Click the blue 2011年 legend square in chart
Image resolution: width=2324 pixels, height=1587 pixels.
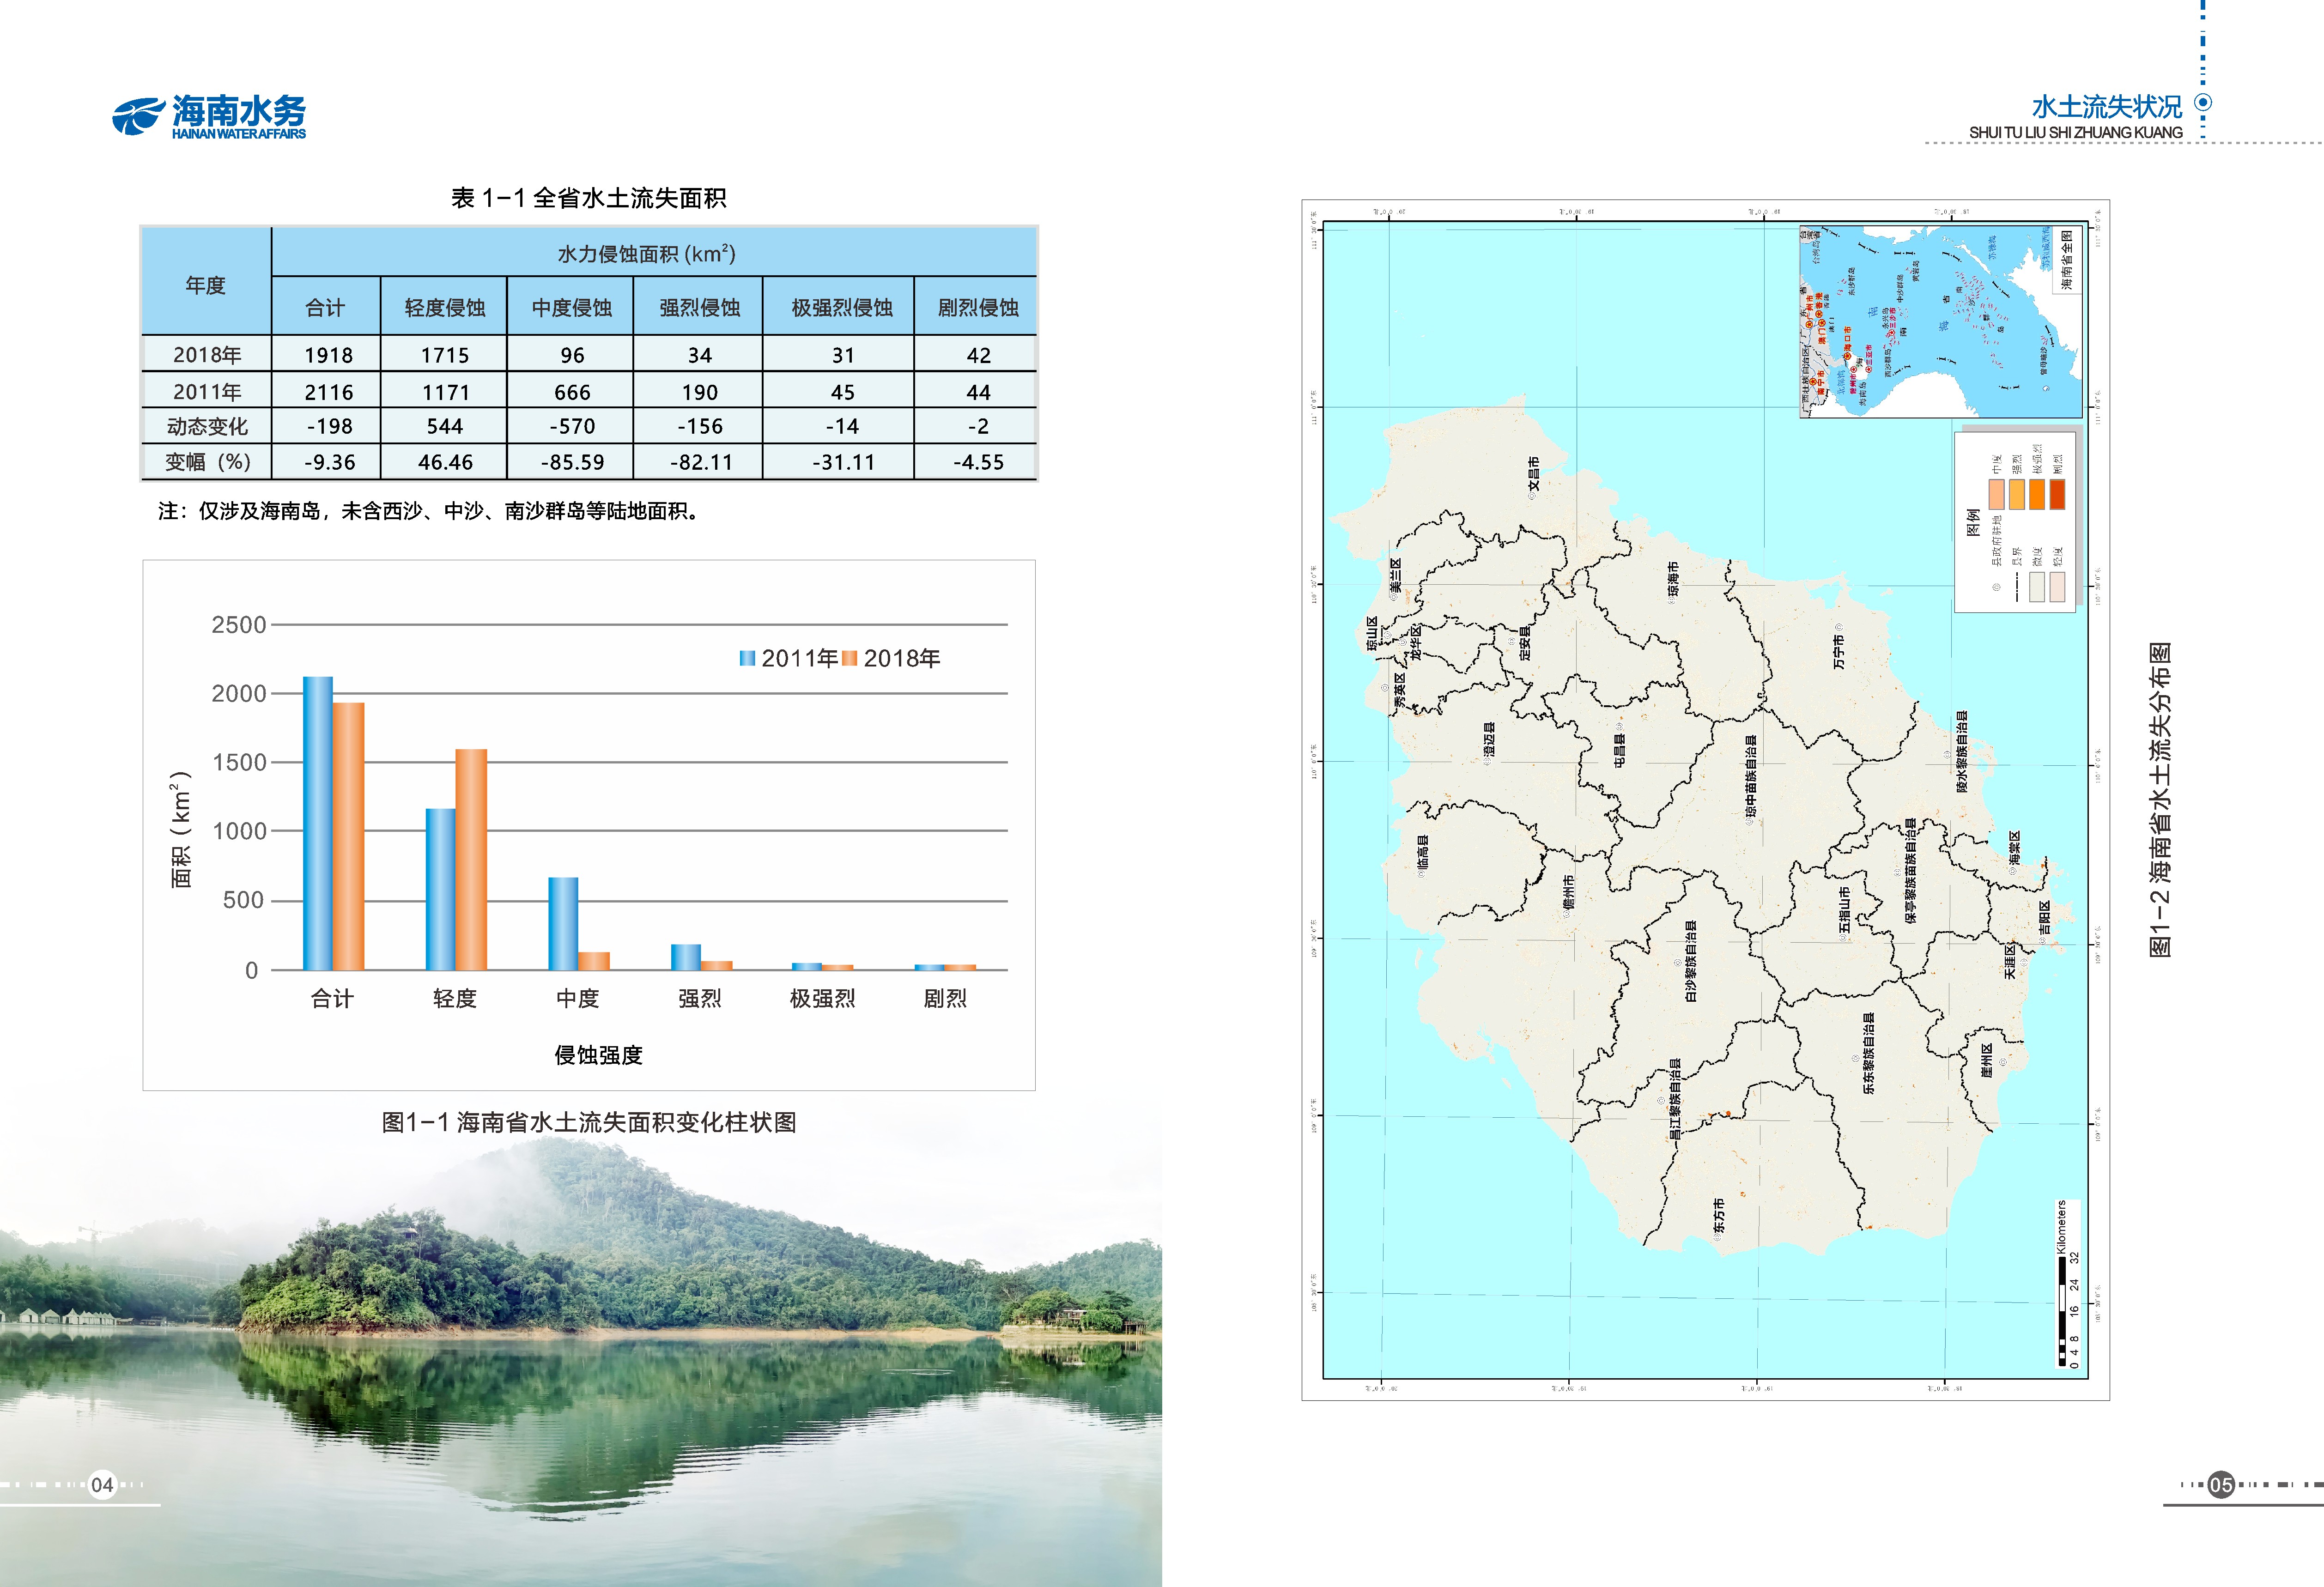pyautogui.click(x=747, y=658)
